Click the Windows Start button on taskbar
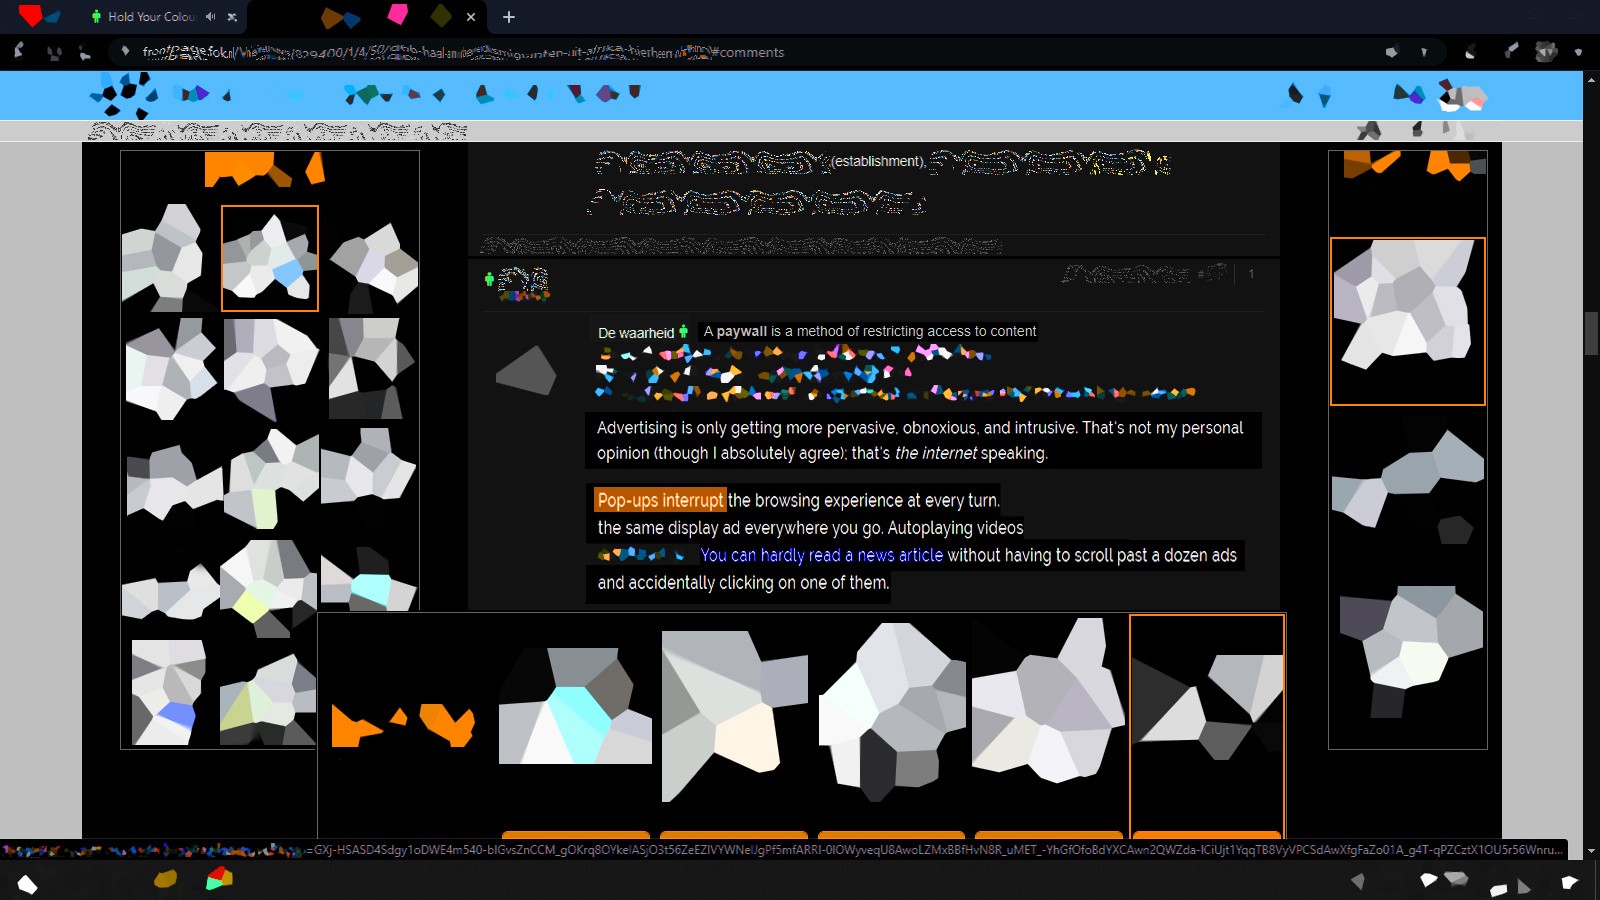The height and width of the screenshot is (900, 1600). click(x=27, y=882)
